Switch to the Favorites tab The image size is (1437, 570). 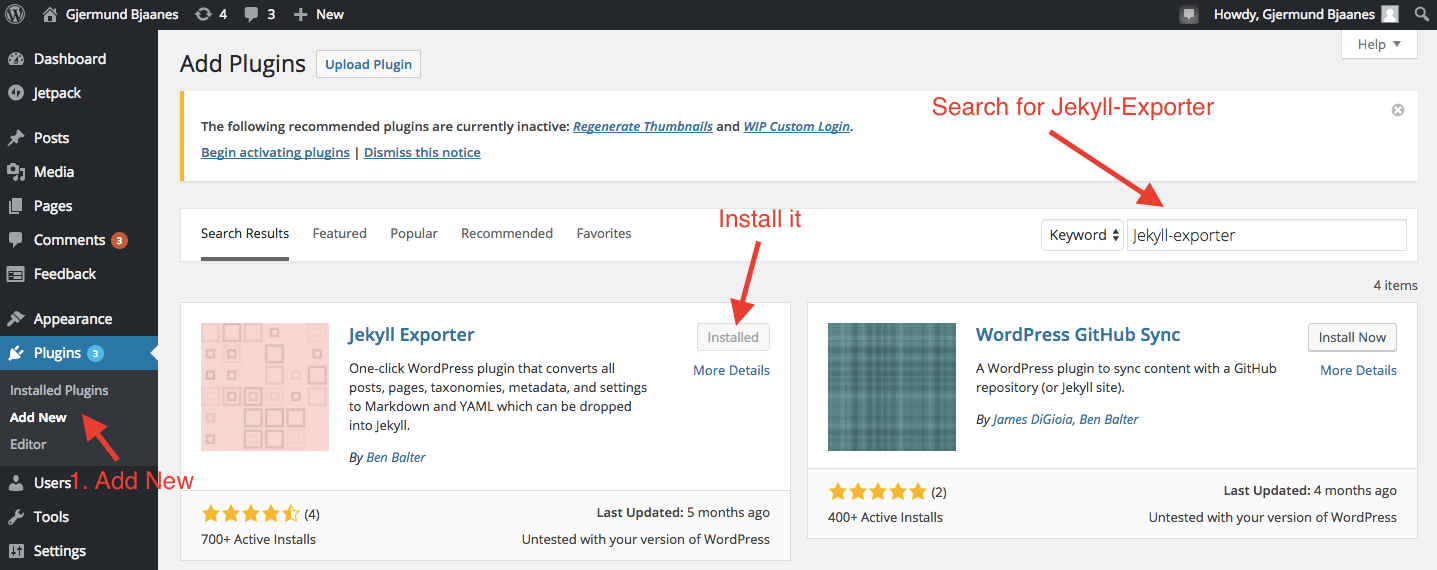[604, 233]
